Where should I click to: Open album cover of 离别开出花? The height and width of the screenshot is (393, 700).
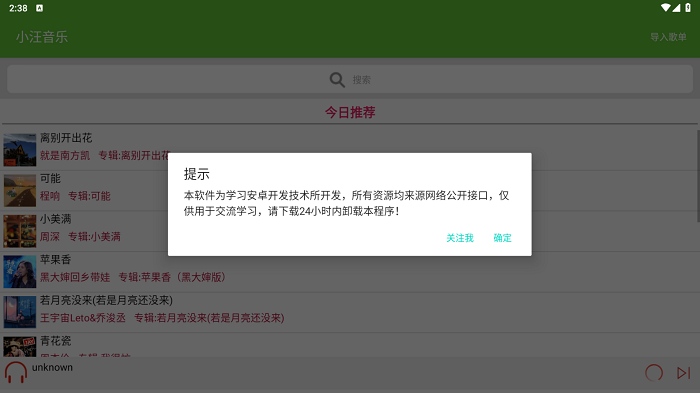click(20, 150)
